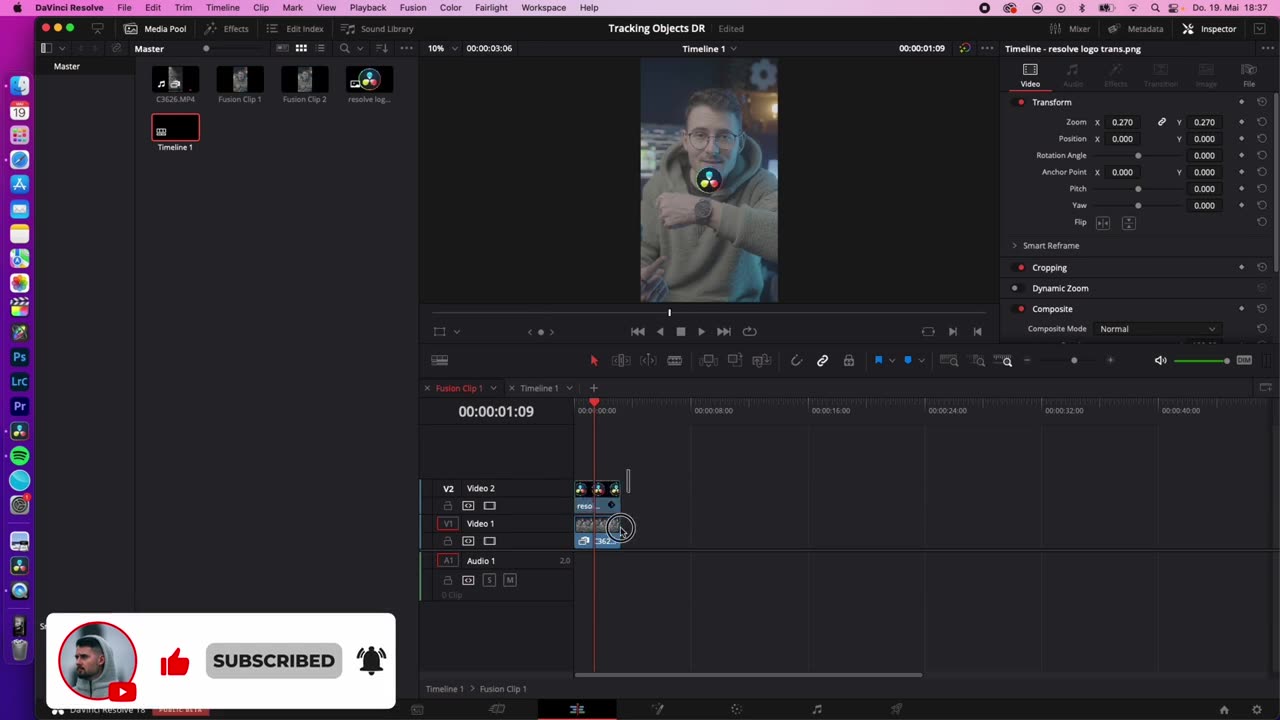This screenshot has width=1280, height=720.
Task: Open the Edit Index panel
Action: (x=294, y=29)
